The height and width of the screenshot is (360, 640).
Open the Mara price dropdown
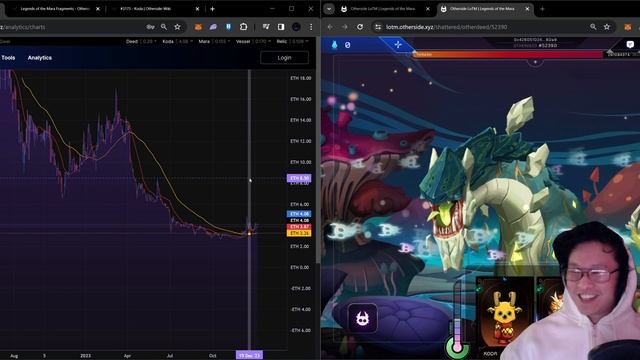point(214,41)
